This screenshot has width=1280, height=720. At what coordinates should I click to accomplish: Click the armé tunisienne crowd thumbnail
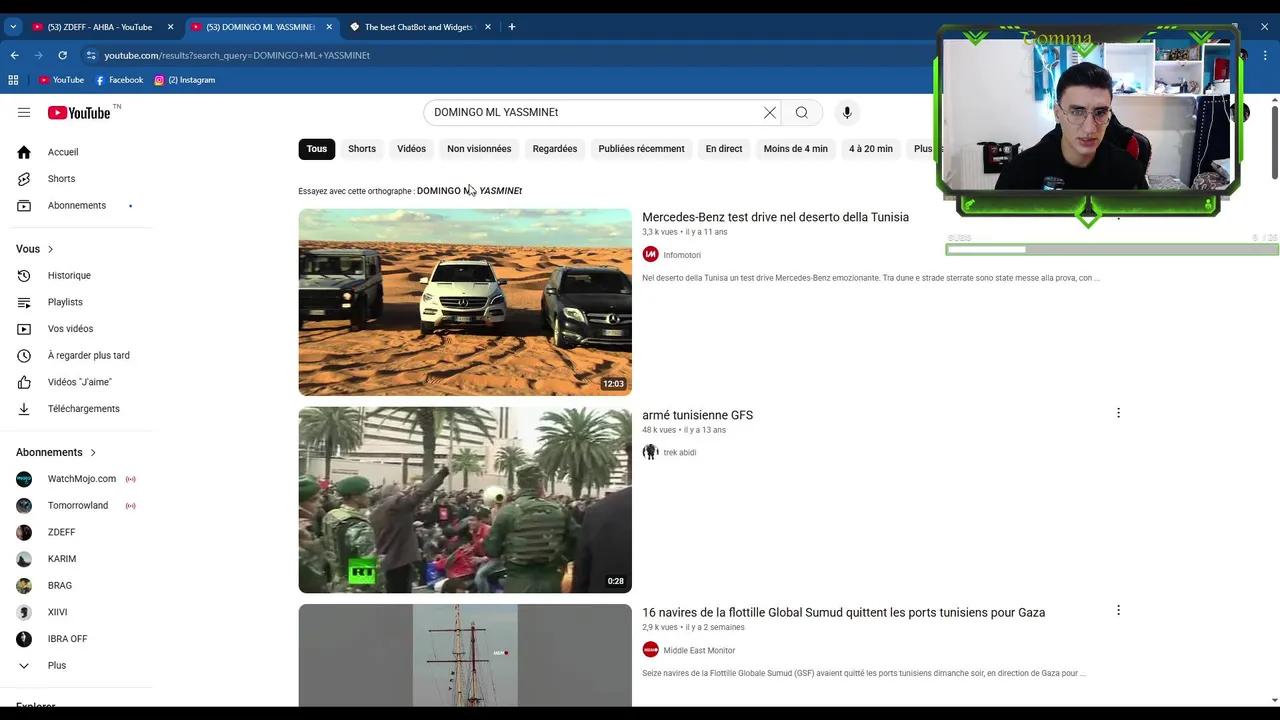point(465,500)
